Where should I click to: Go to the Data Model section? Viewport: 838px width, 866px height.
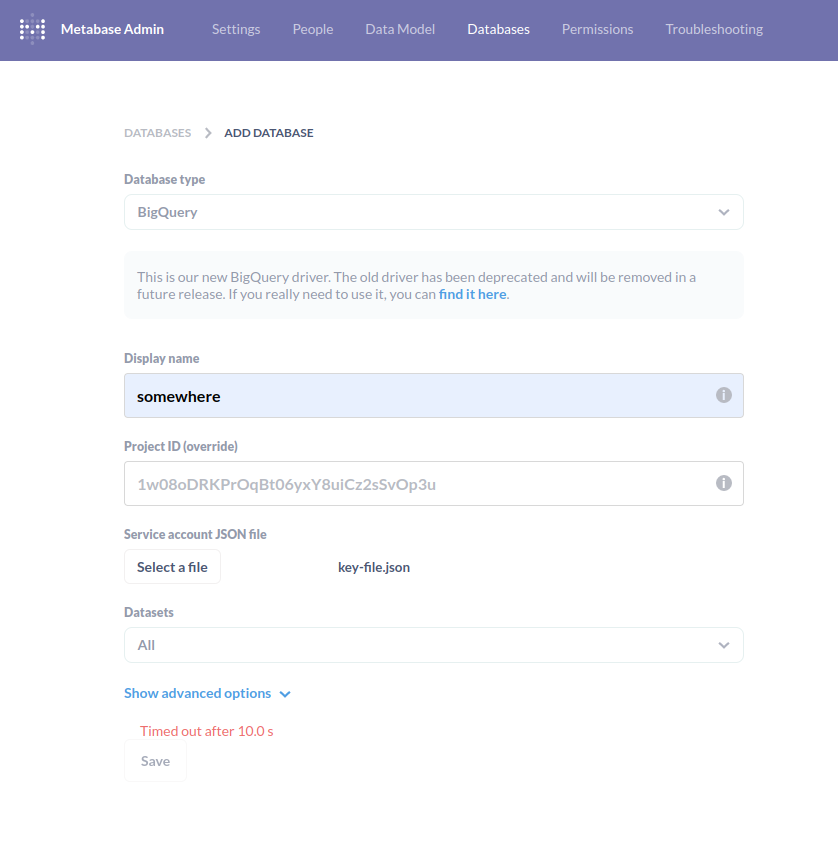pos(400,29)
